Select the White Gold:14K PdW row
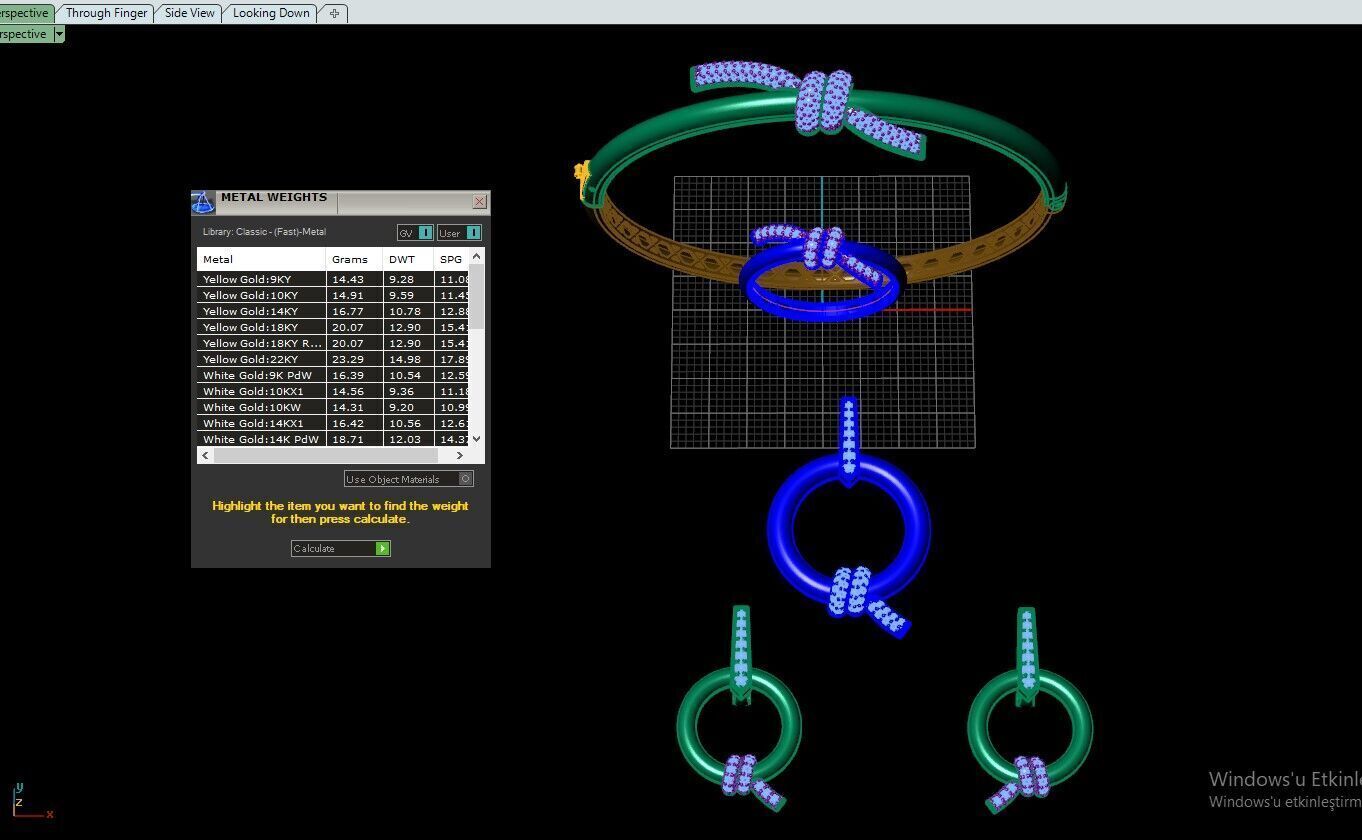 pyautogui.click(x=333, y=438)
